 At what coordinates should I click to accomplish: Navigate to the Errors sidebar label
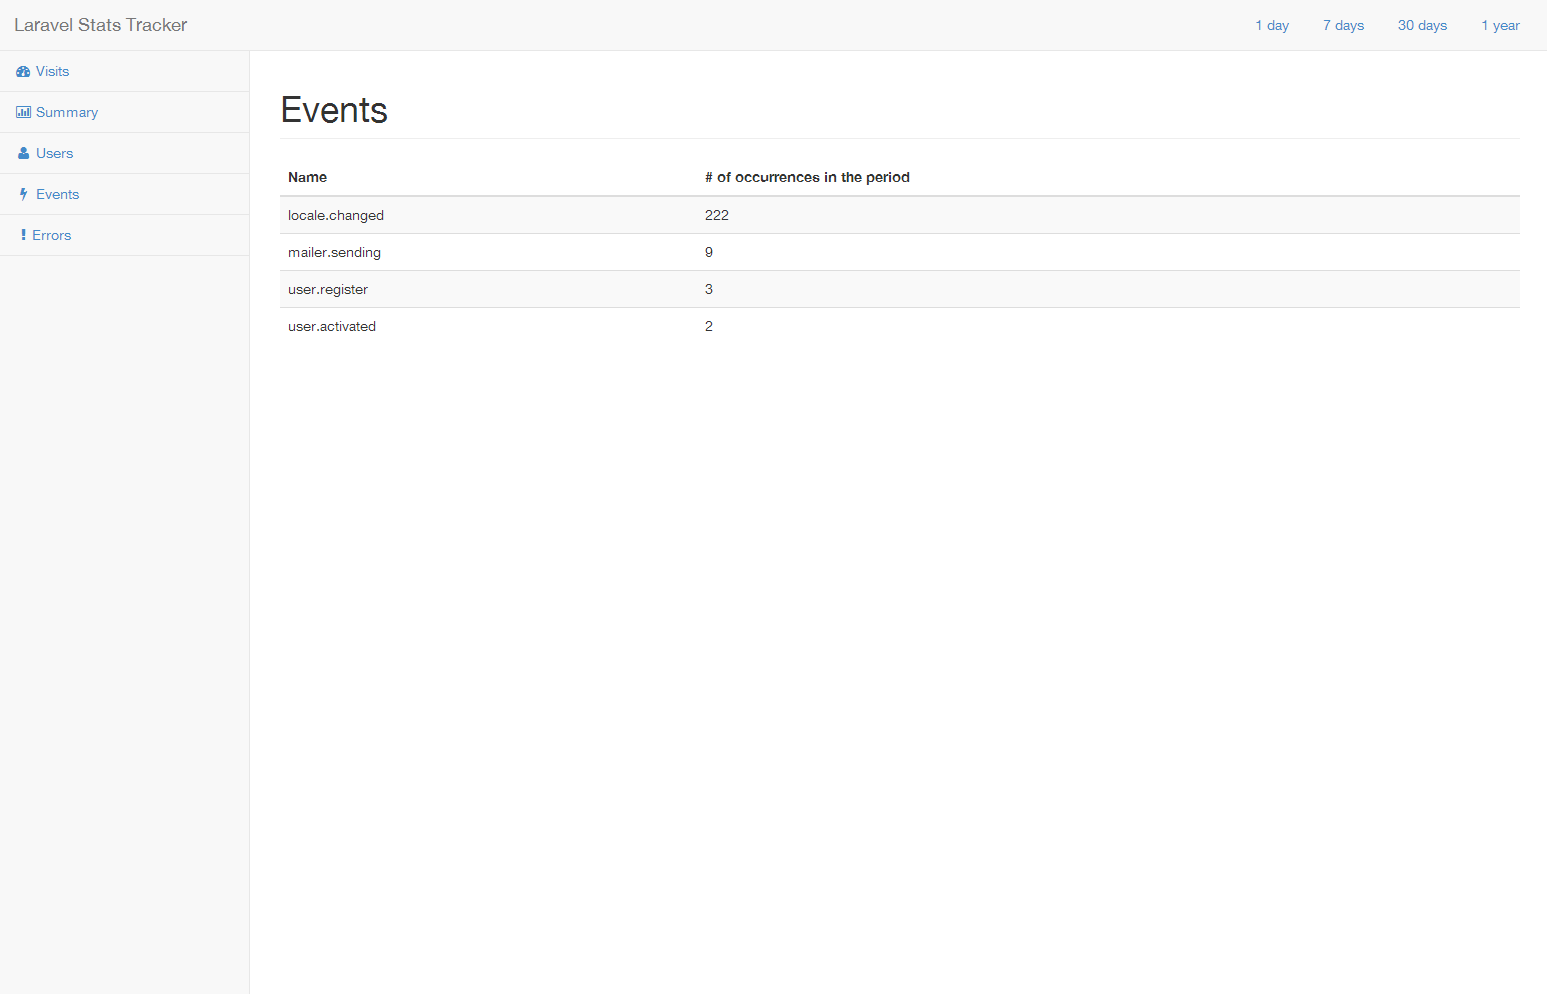pos(52,236)
